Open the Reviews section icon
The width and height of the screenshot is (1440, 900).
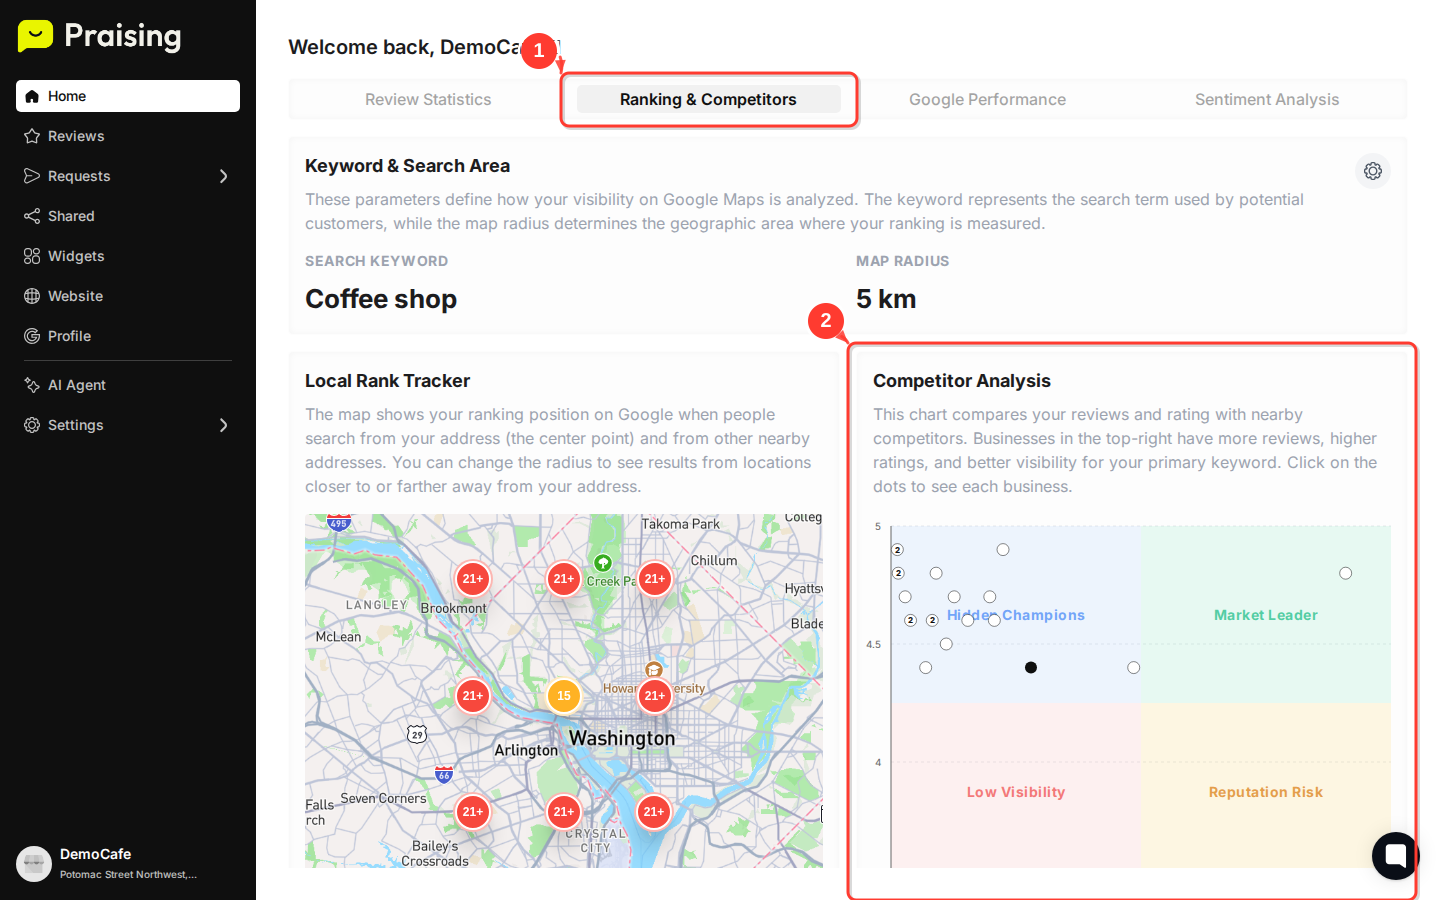click(31, 136)
